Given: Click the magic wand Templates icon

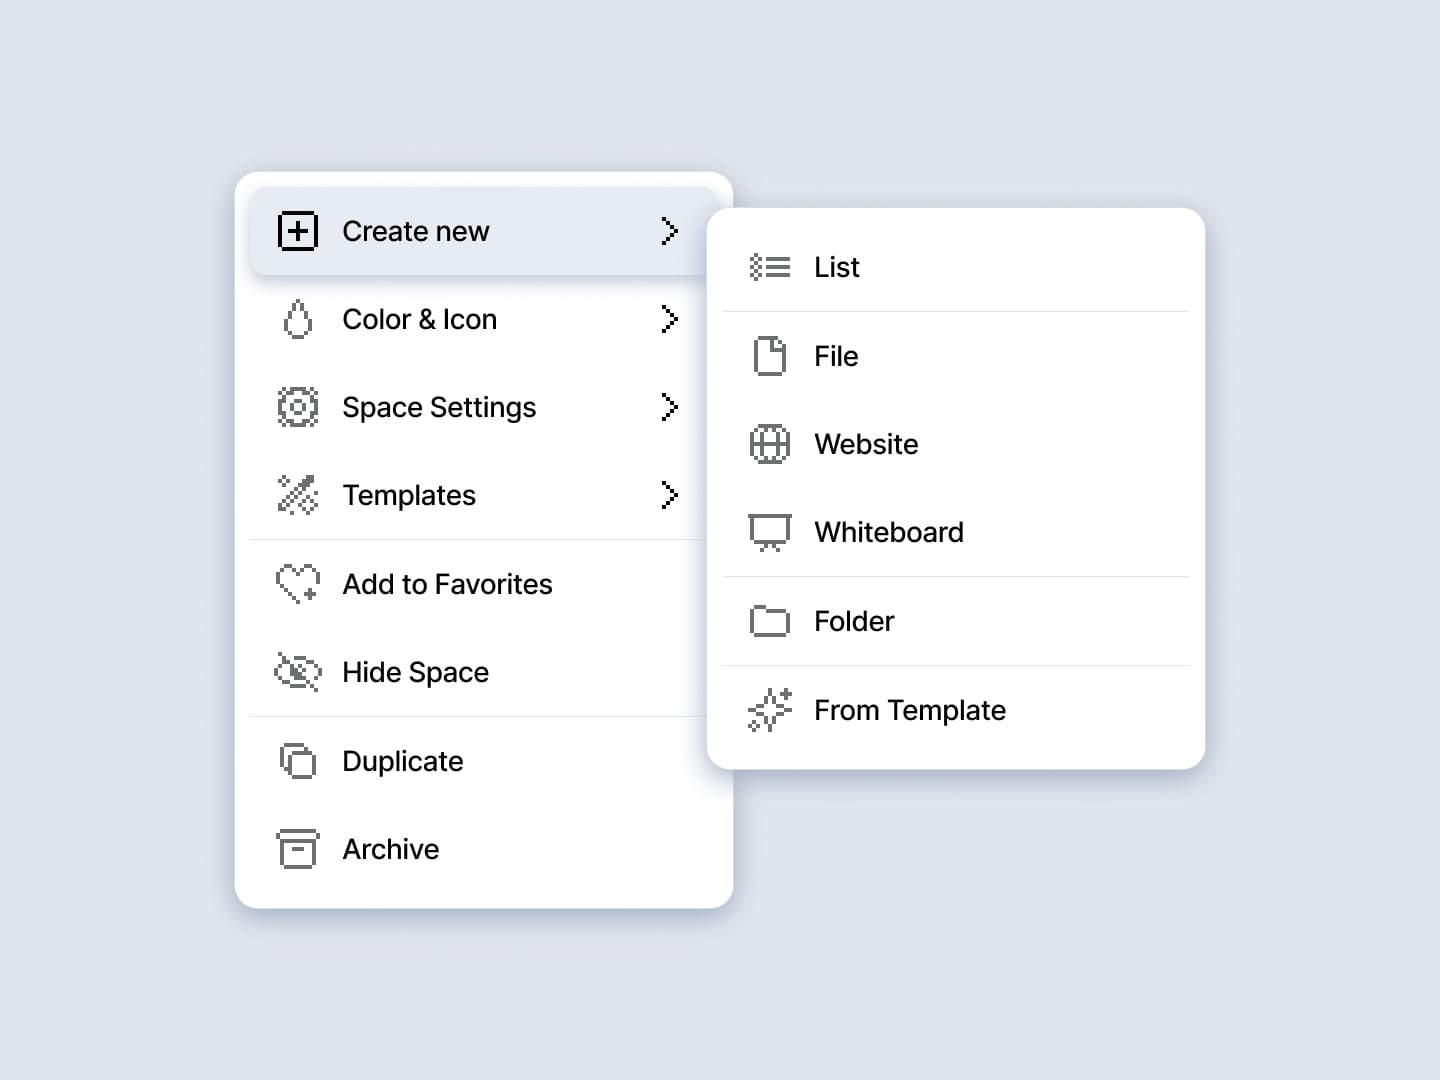Looking at the screenshot, I should point(297,495).
